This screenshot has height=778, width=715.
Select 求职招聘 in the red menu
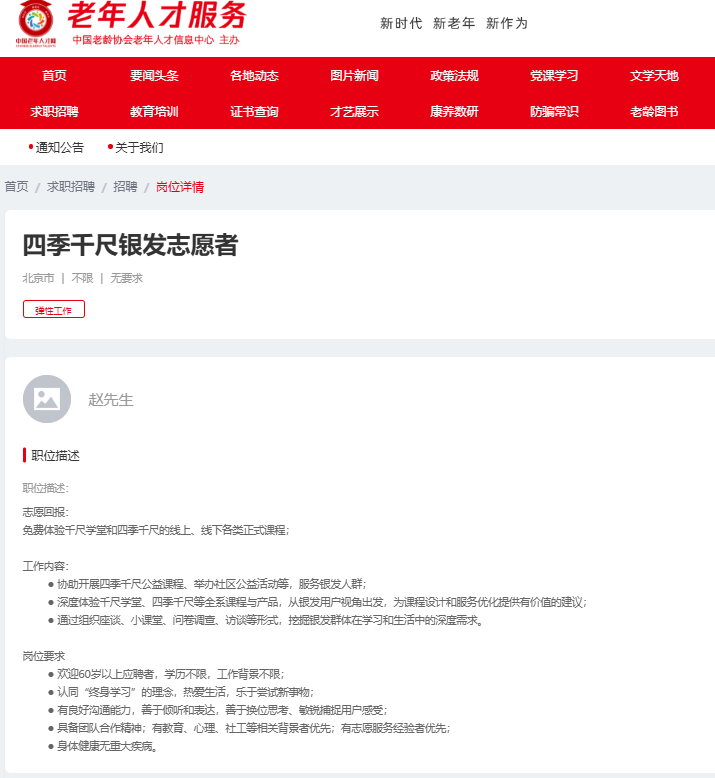(54, 112)
